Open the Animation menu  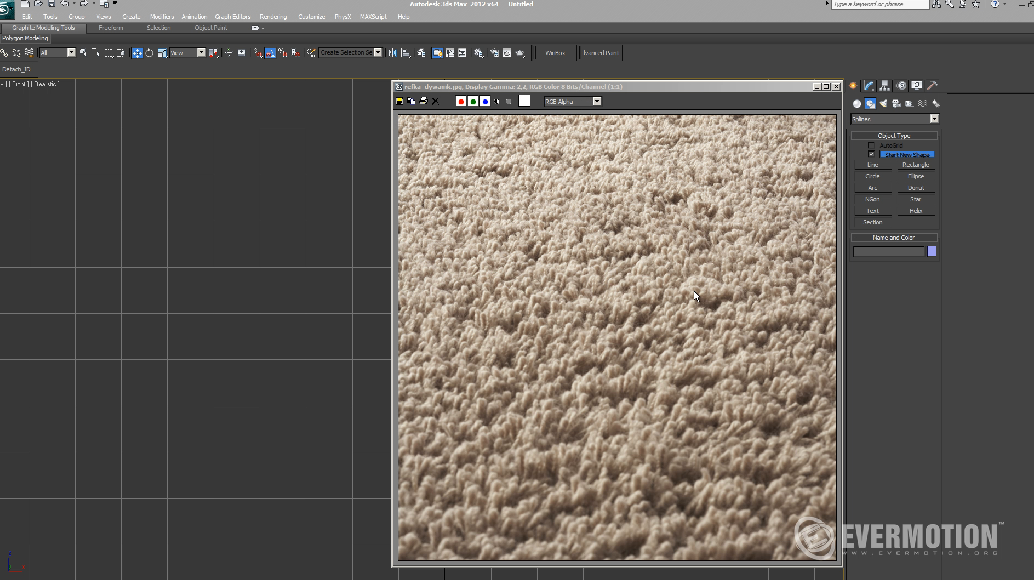point(194,16)
